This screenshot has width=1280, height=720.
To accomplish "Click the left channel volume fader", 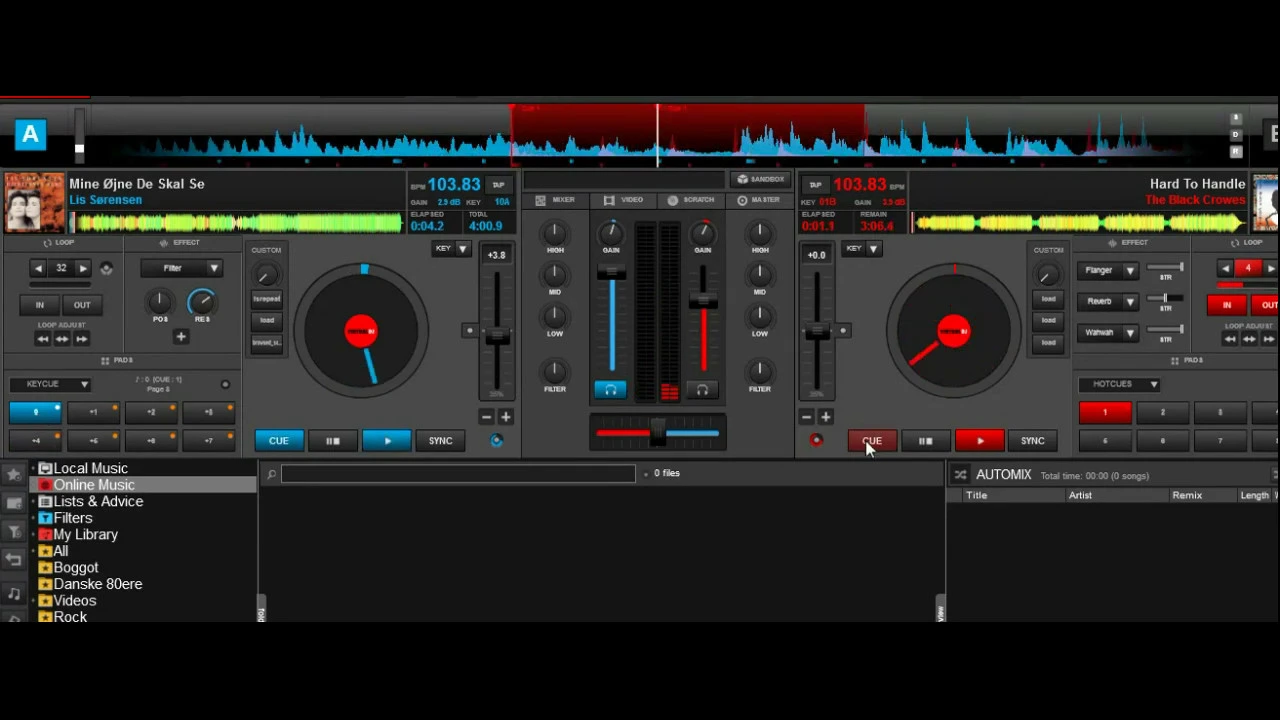I will [x=612, y=273].
